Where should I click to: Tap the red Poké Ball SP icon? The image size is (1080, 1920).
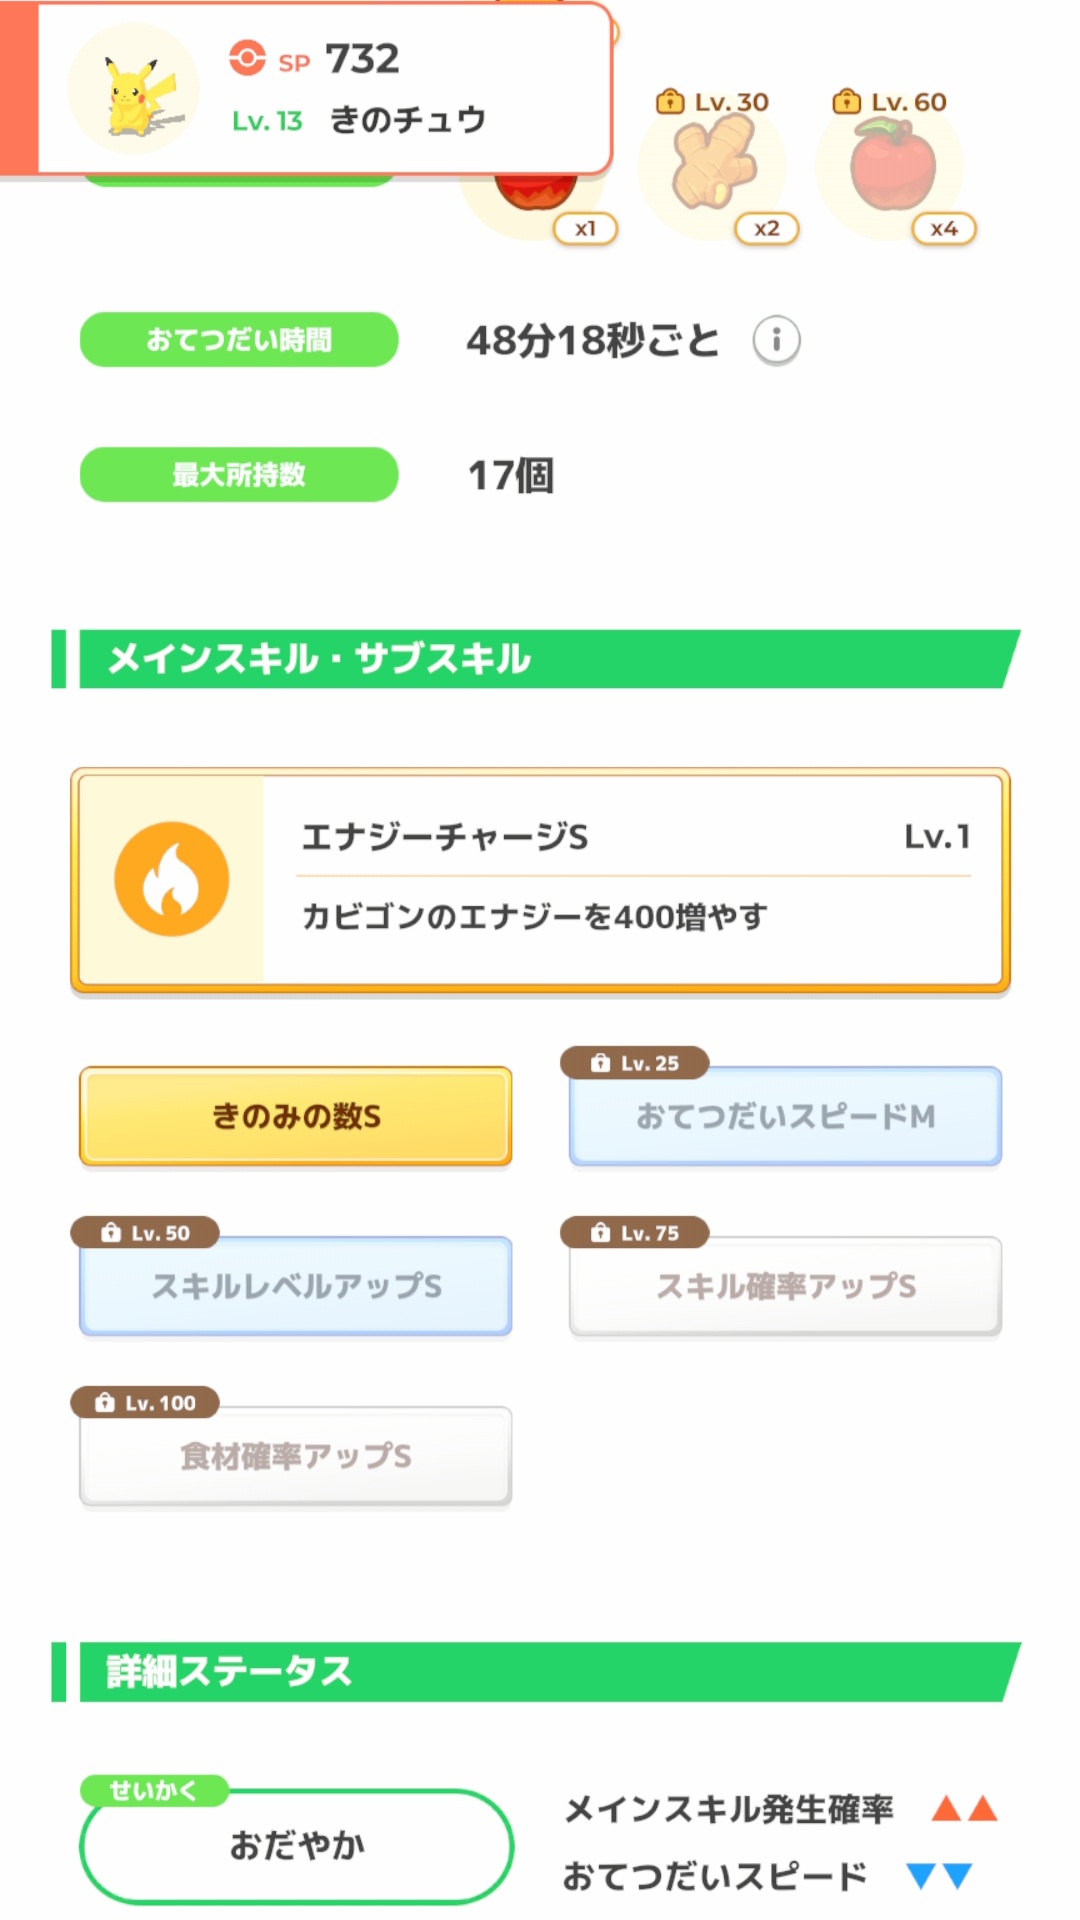point(247,58)
